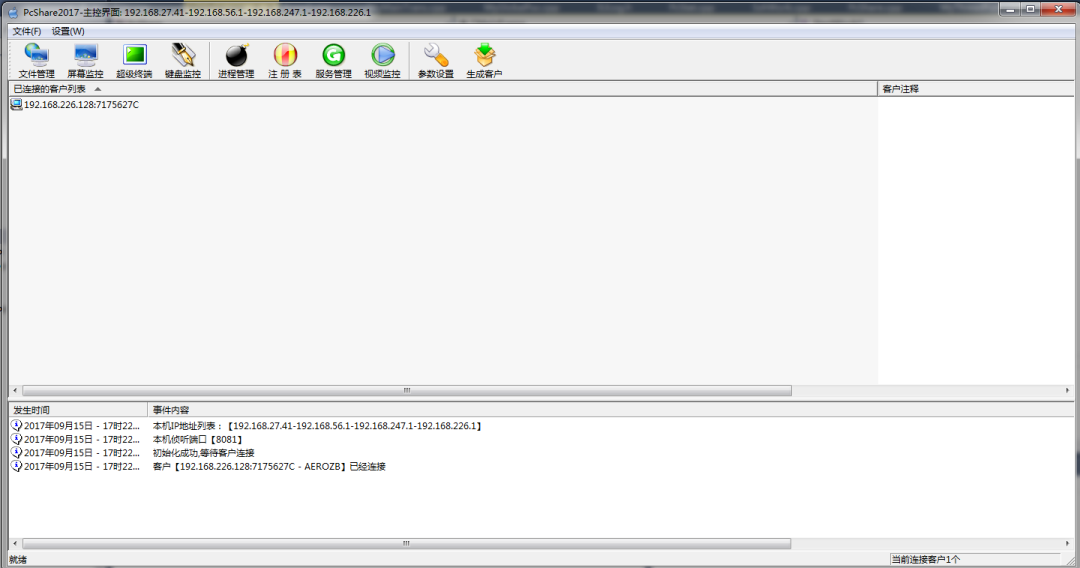Open 服务管理 service manager
This screenshot has height=568, width=1080.
(x=333, y=60)
